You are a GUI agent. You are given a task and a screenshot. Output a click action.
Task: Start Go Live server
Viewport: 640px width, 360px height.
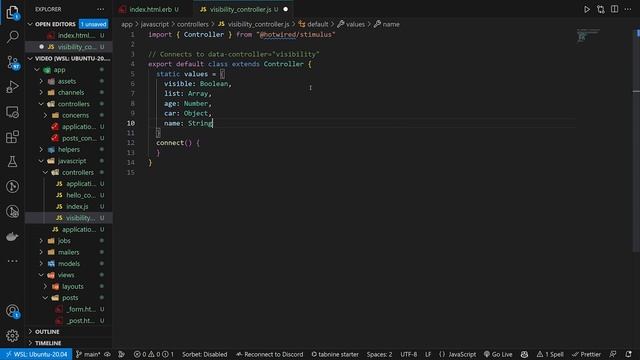(498, 354)
